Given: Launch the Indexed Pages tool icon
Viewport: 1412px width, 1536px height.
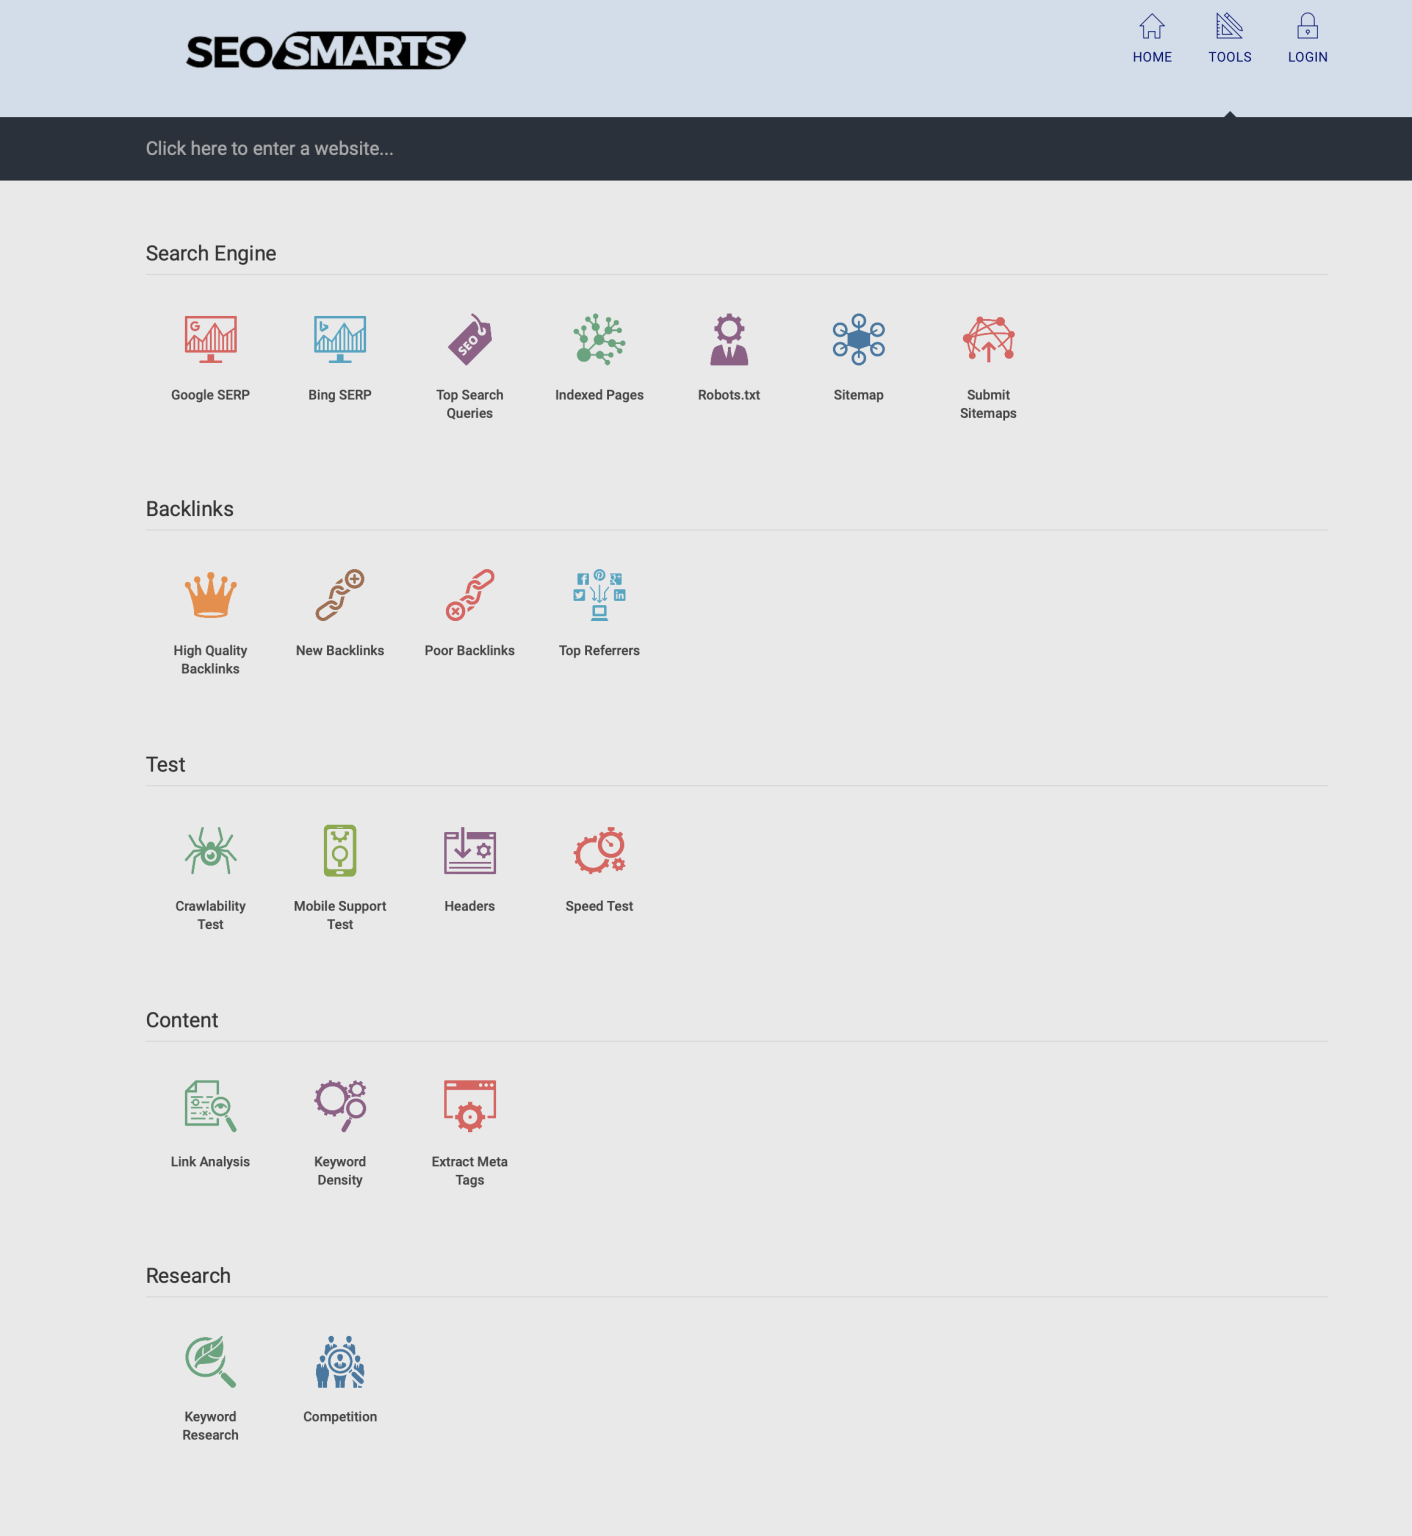Looking at the screenshot, I should pyautogui.click(x=599, y=339).
